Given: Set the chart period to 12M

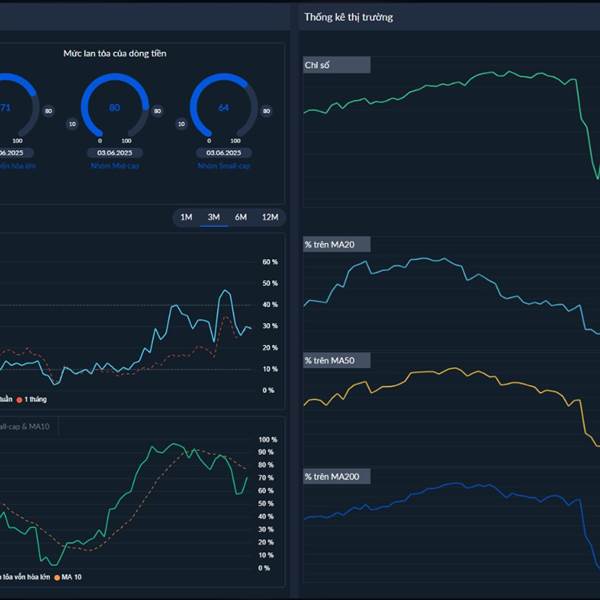Looking at the screenshot, I should pos(270,217).
